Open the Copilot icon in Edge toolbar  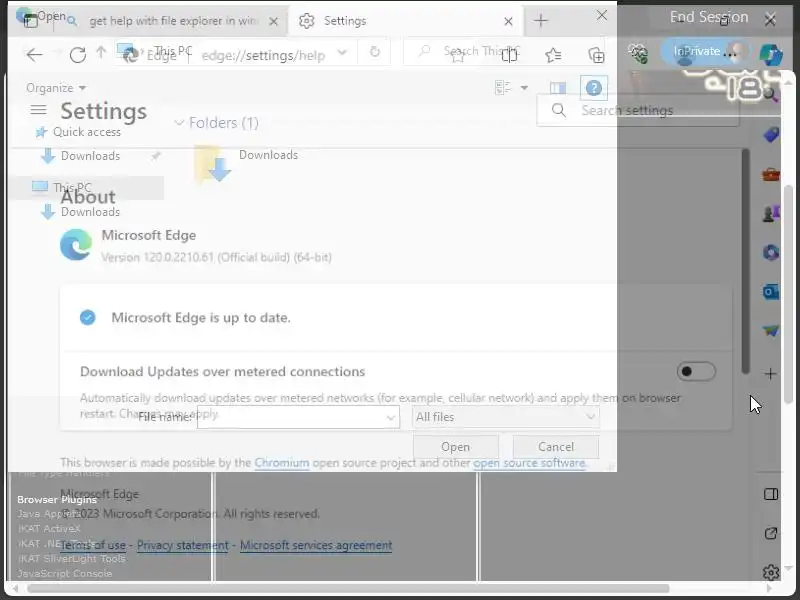point(770,54)
